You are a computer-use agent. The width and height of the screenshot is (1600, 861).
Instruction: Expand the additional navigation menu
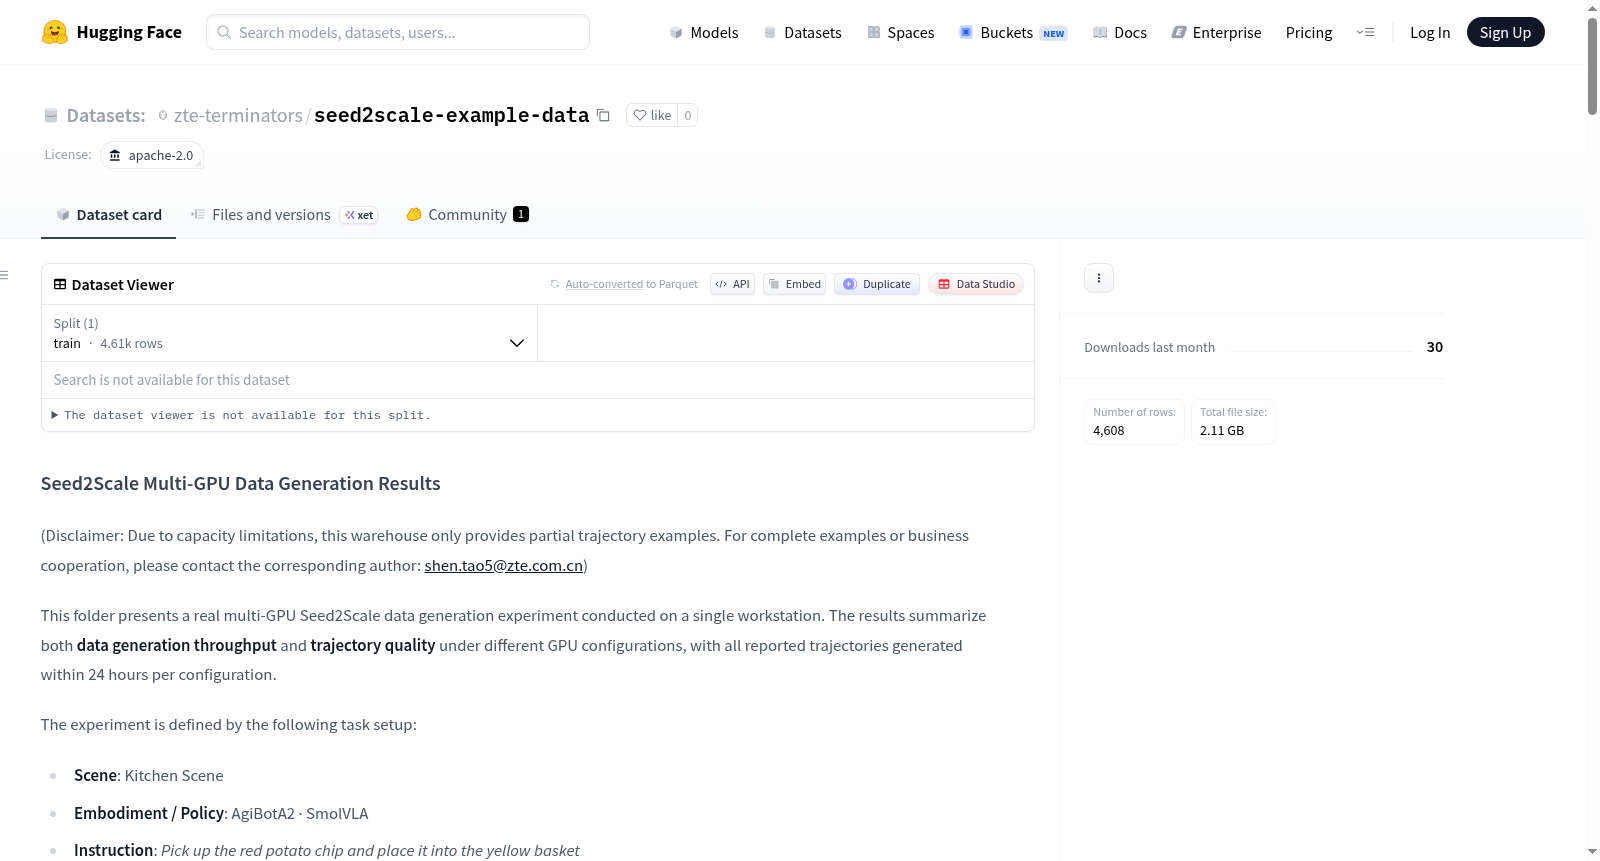pos(1365,32)
